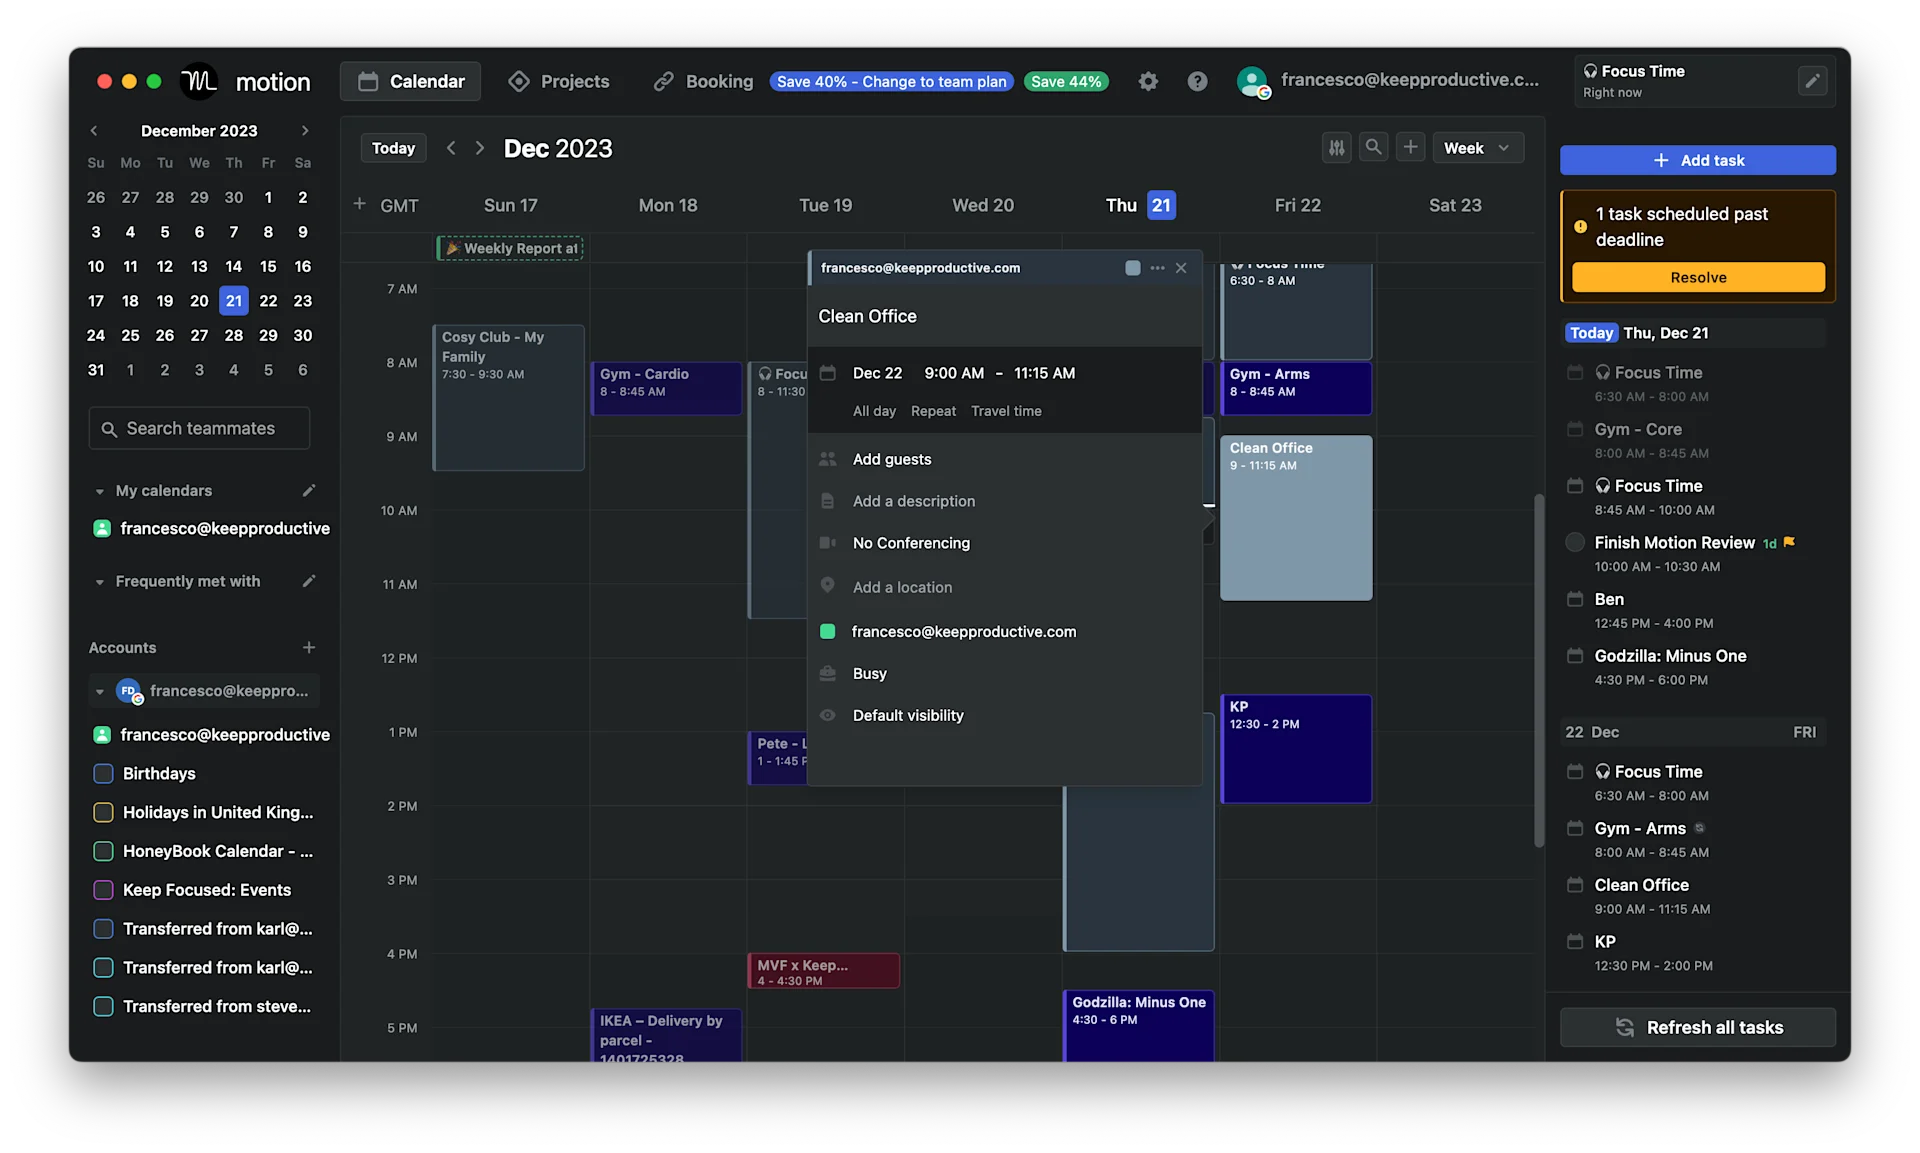The width and height of the screenshot is (1920, 1153).
Task: Open the settings gear in the top bar
Action: click(1148, 81)
